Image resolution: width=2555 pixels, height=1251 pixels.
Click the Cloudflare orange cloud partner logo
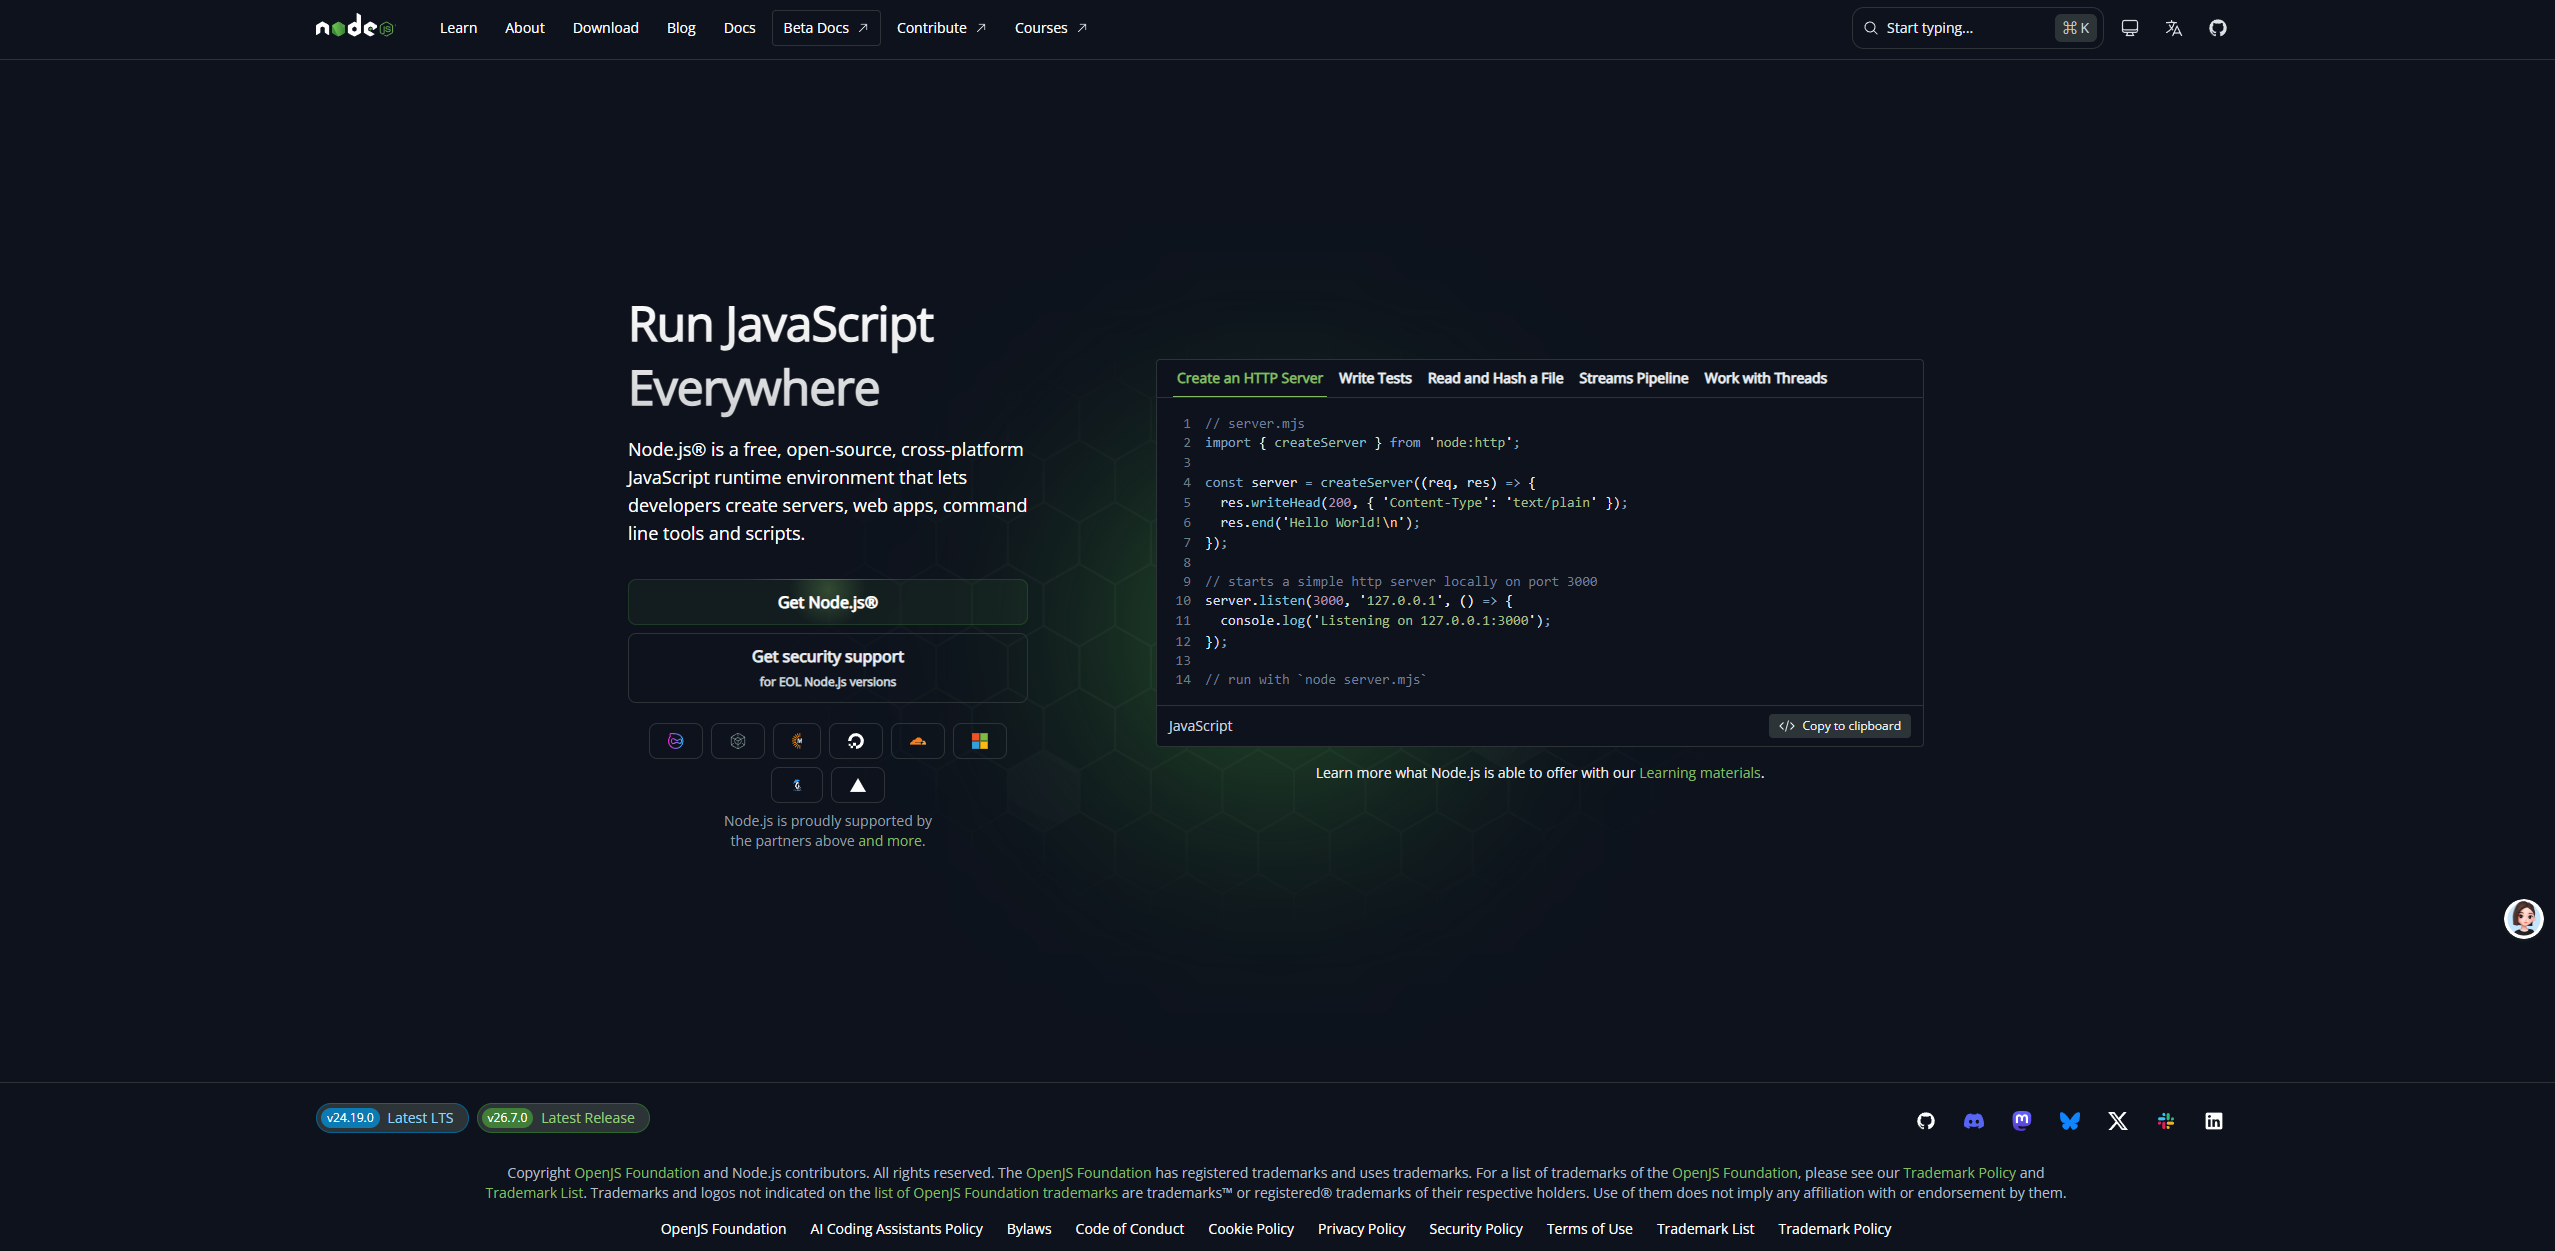[918, 741]
